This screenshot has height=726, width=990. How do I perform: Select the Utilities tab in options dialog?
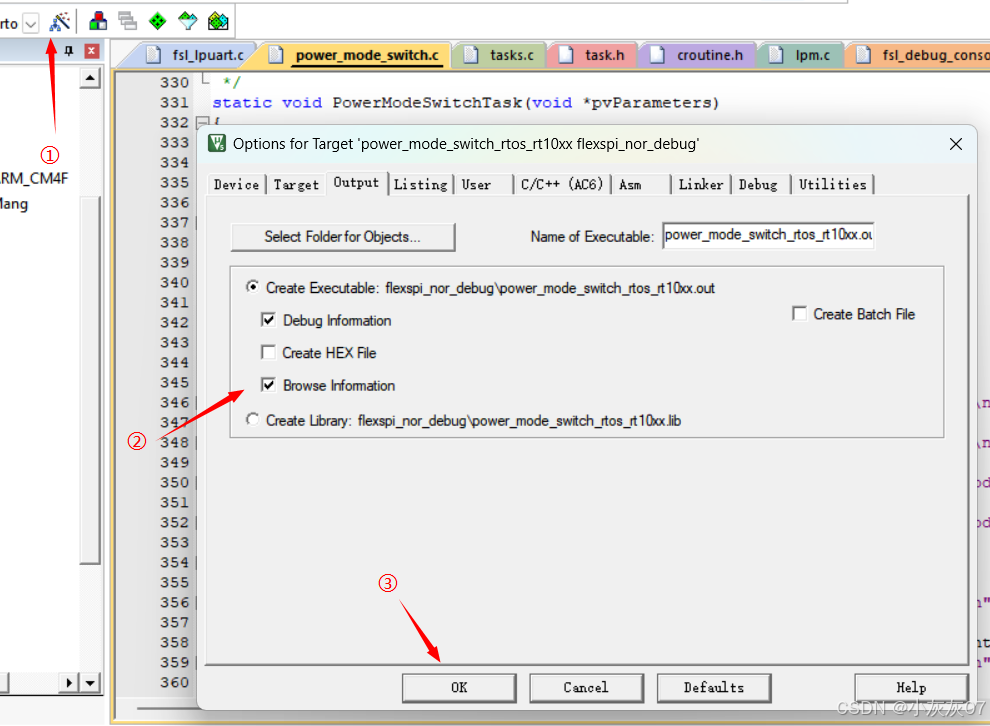click(x=833, y=184)
